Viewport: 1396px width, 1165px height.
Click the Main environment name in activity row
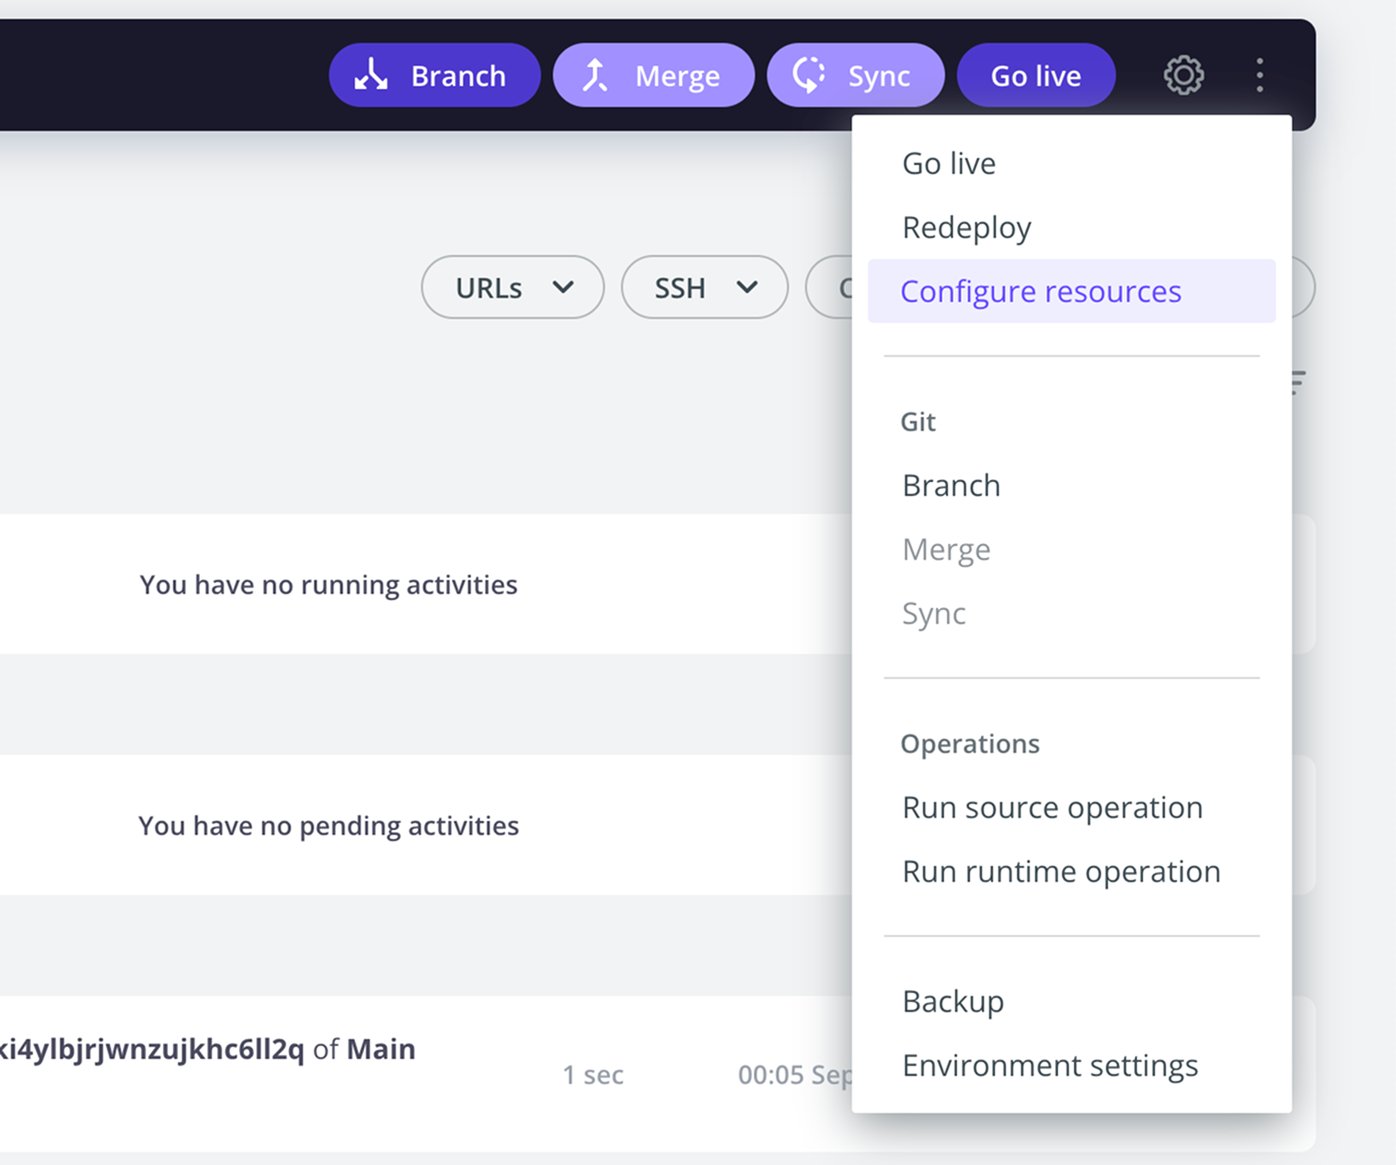tap(381, 1049)
